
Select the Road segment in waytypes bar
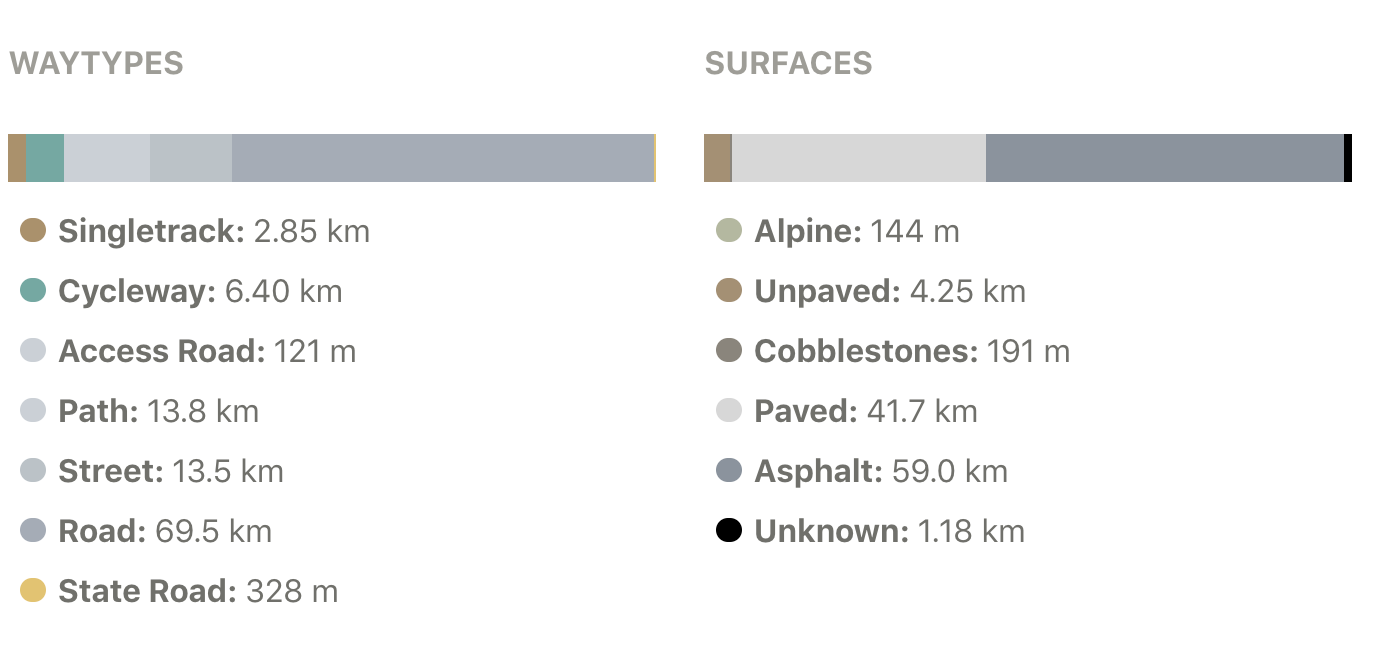(443, 158)
